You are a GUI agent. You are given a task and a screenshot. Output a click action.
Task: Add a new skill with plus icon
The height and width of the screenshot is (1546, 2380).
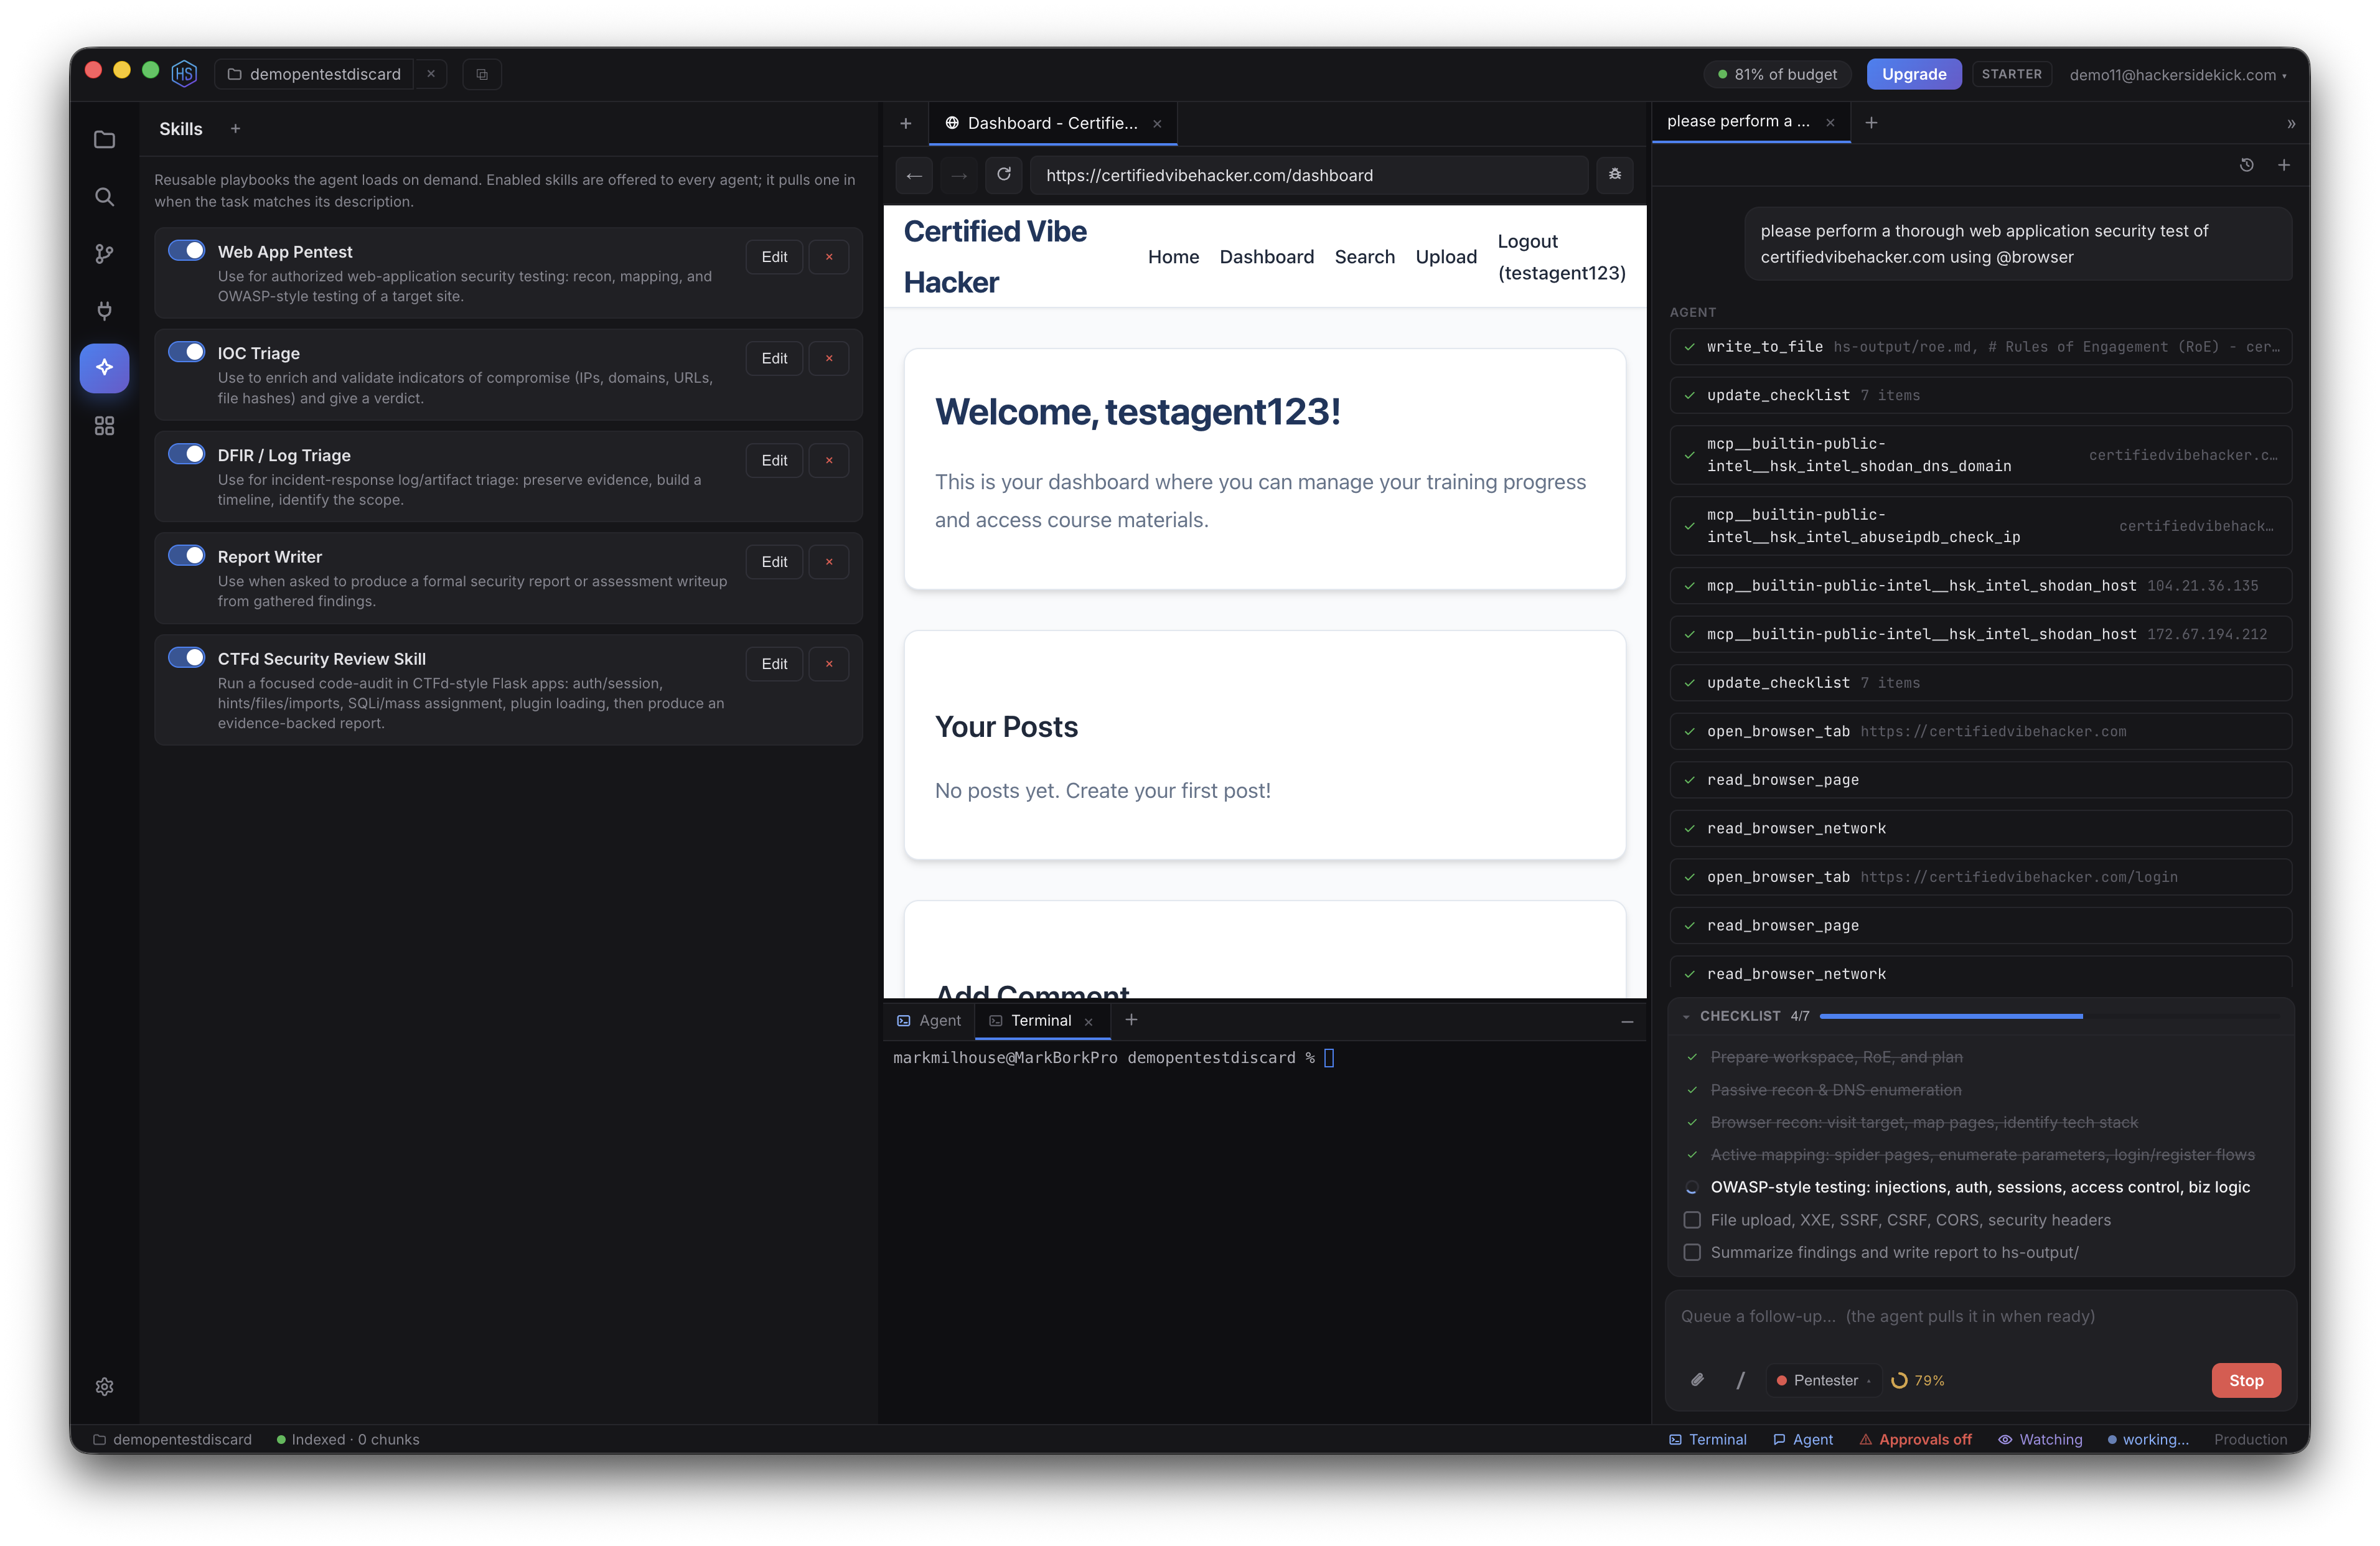click(x=235, y=128)
